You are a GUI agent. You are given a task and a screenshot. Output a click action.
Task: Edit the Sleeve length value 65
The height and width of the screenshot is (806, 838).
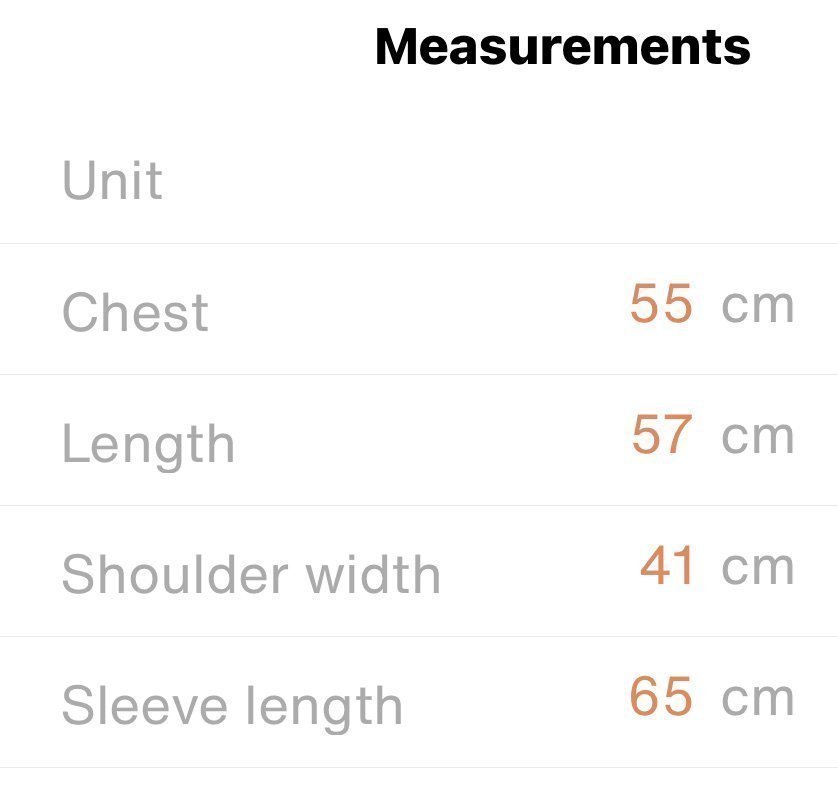click(661, 697)
